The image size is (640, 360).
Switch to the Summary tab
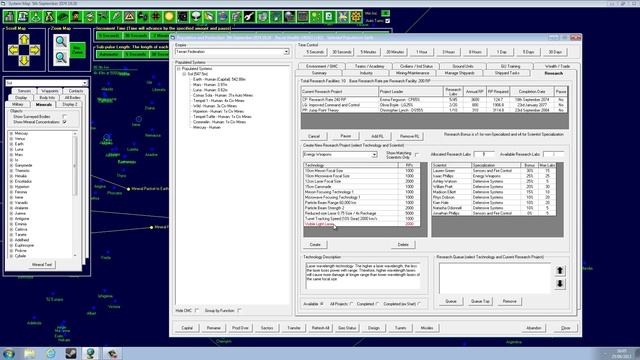(x=319, y=73)
